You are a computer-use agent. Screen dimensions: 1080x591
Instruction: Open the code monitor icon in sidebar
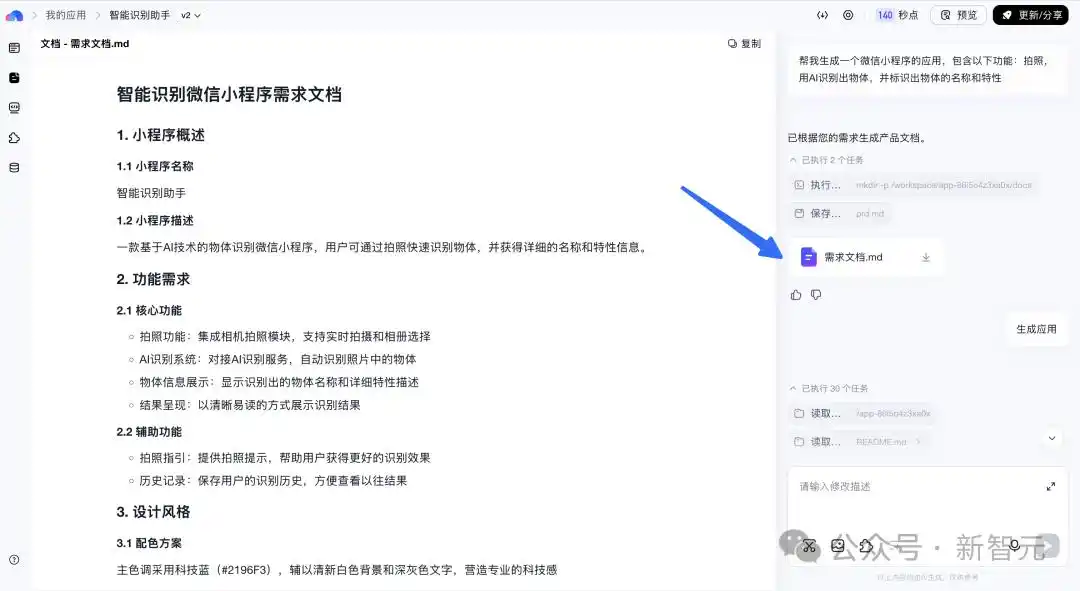14,108
